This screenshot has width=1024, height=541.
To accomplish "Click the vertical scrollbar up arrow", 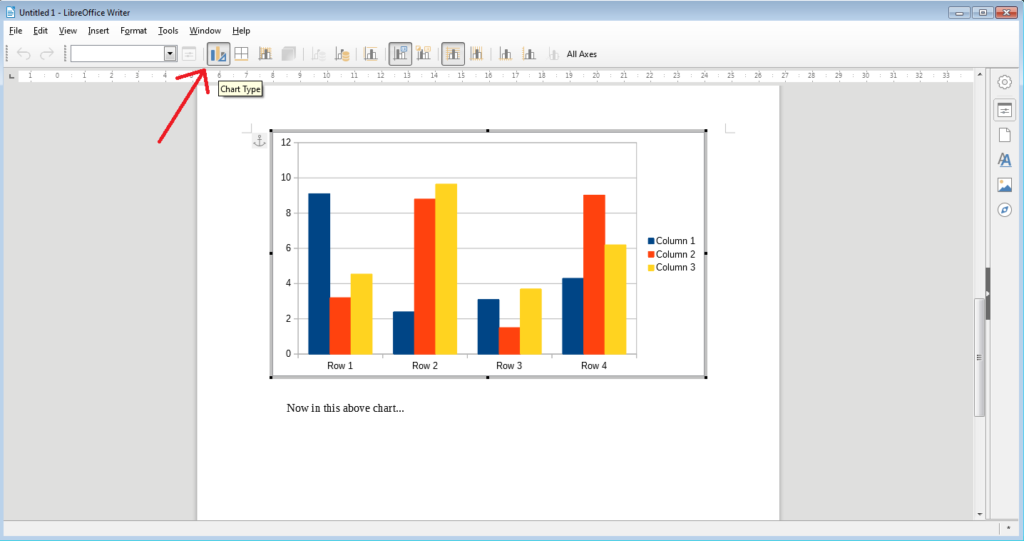I will point(980,74).
